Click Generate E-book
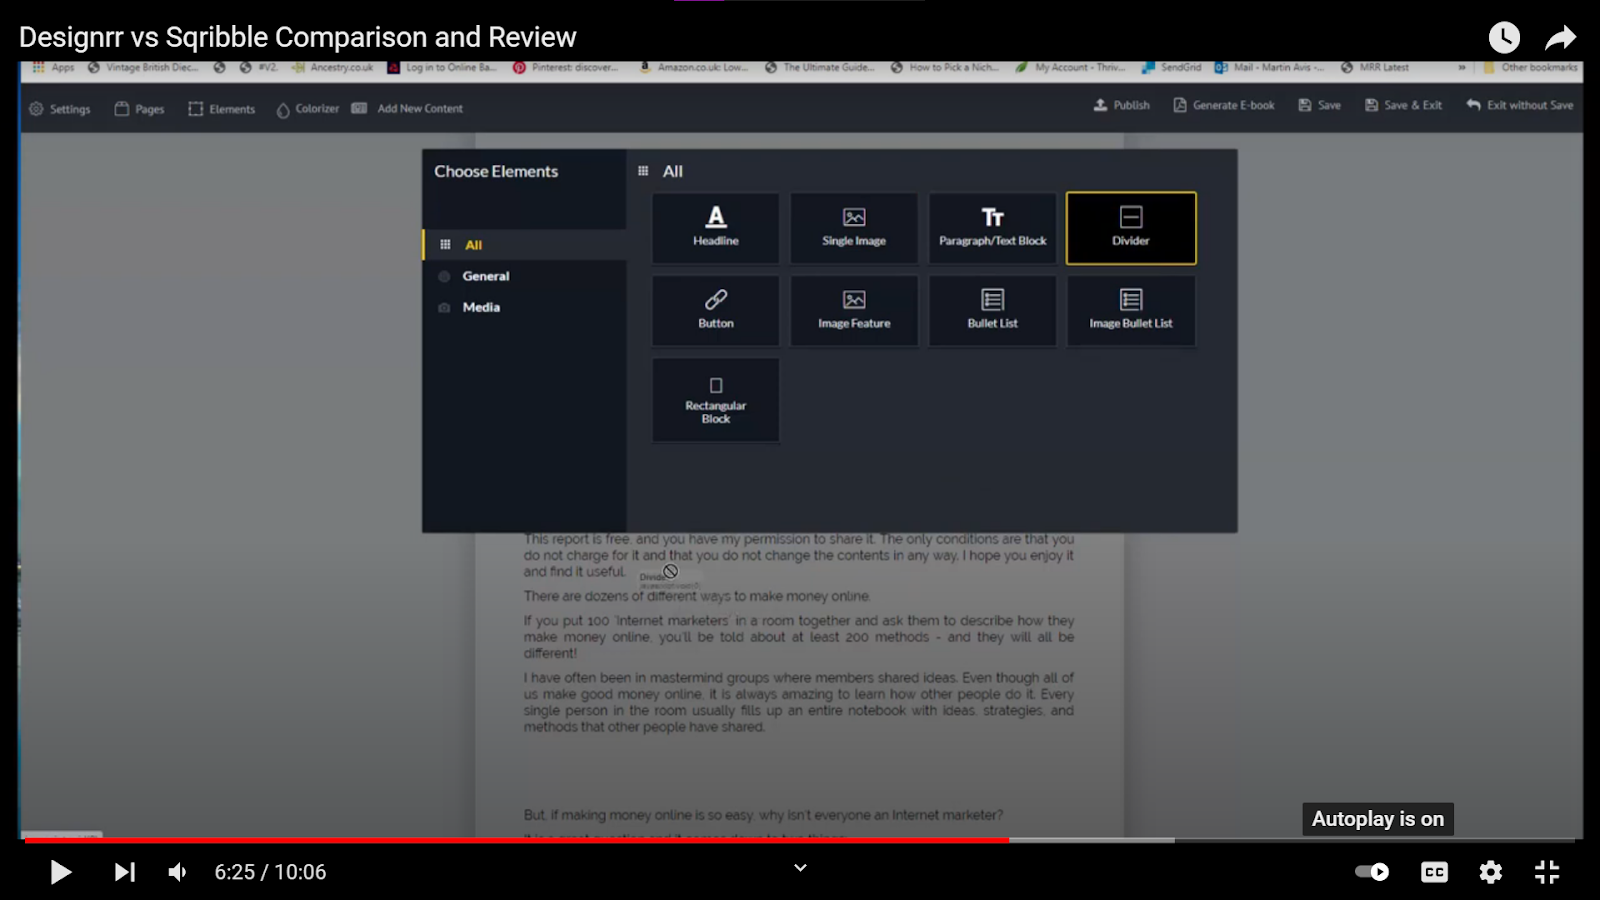1600x900 pixels. click(x=1224, y=105)
